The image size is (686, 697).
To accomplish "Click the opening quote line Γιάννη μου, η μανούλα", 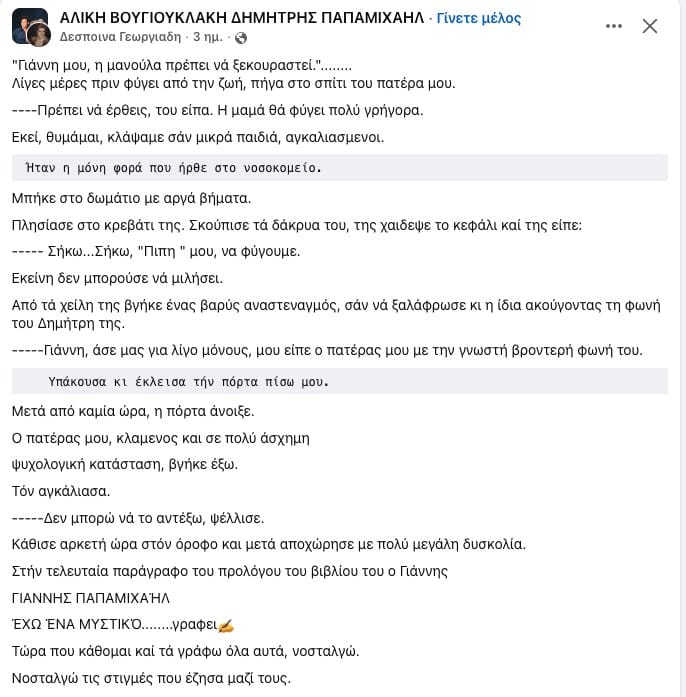I will (182, 65).
